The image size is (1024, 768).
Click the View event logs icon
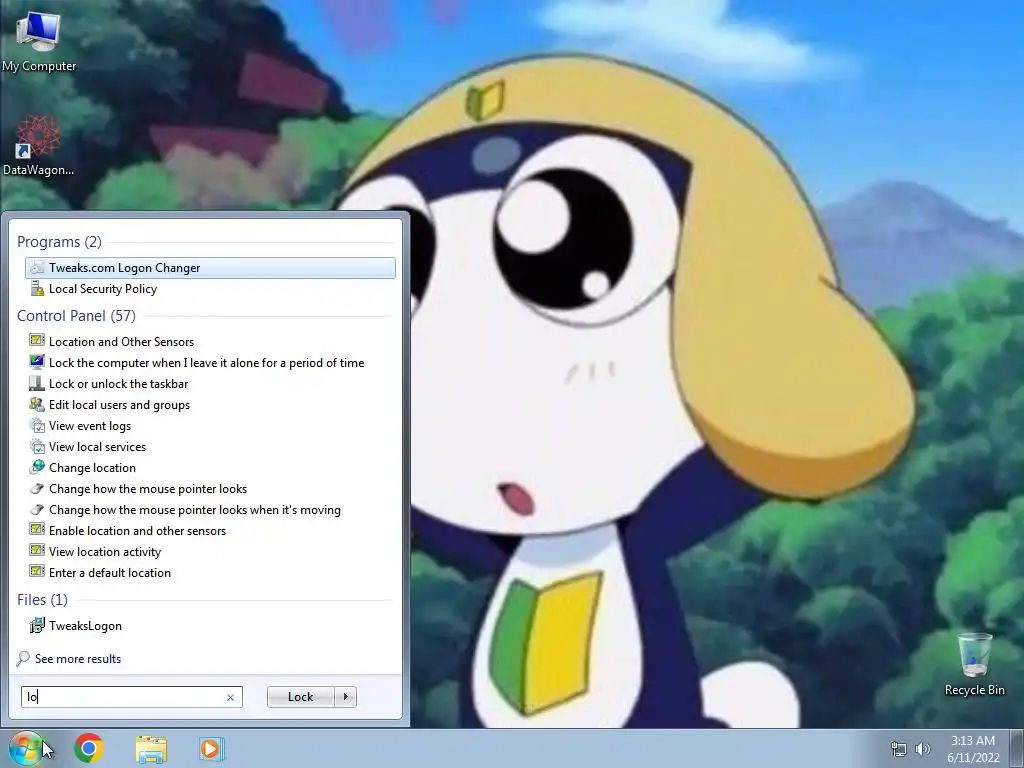tap(37, 426)
